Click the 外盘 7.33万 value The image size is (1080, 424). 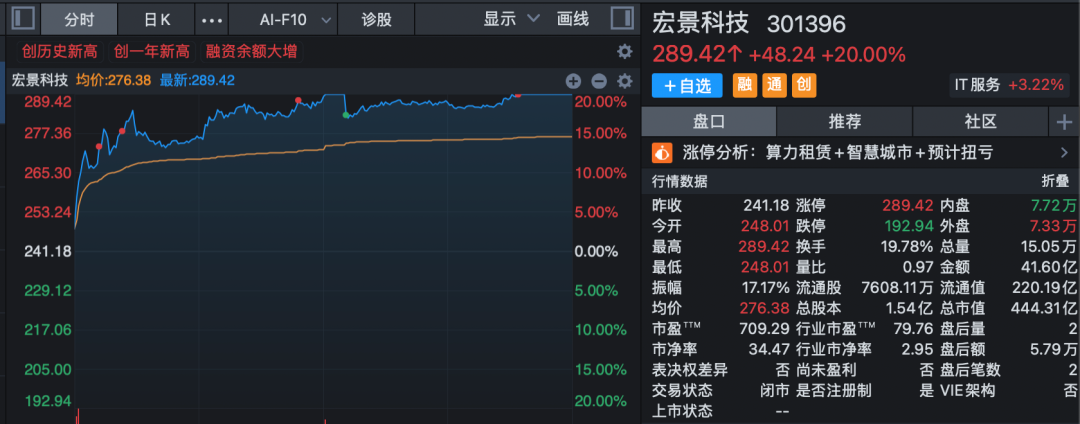pos(1053,226)
